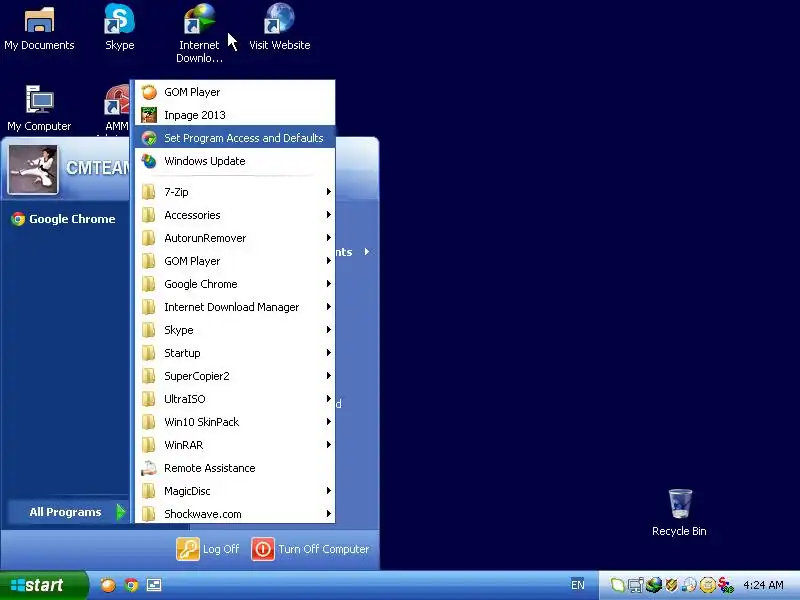Click the All Programs green arrow
The image size is (800, 600).
pyautogui.click(x=121, y=512)
